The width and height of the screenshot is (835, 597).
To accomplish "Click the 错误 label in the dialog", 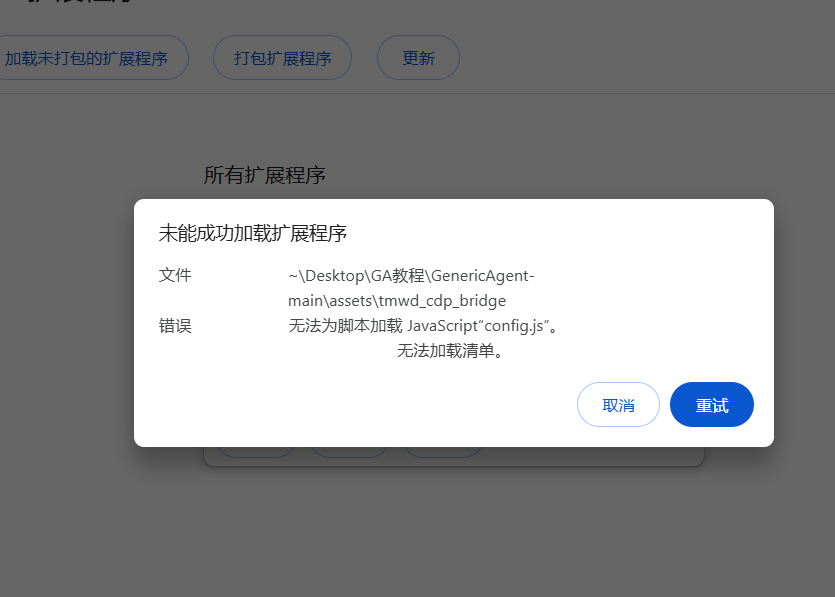I will 175,326.
